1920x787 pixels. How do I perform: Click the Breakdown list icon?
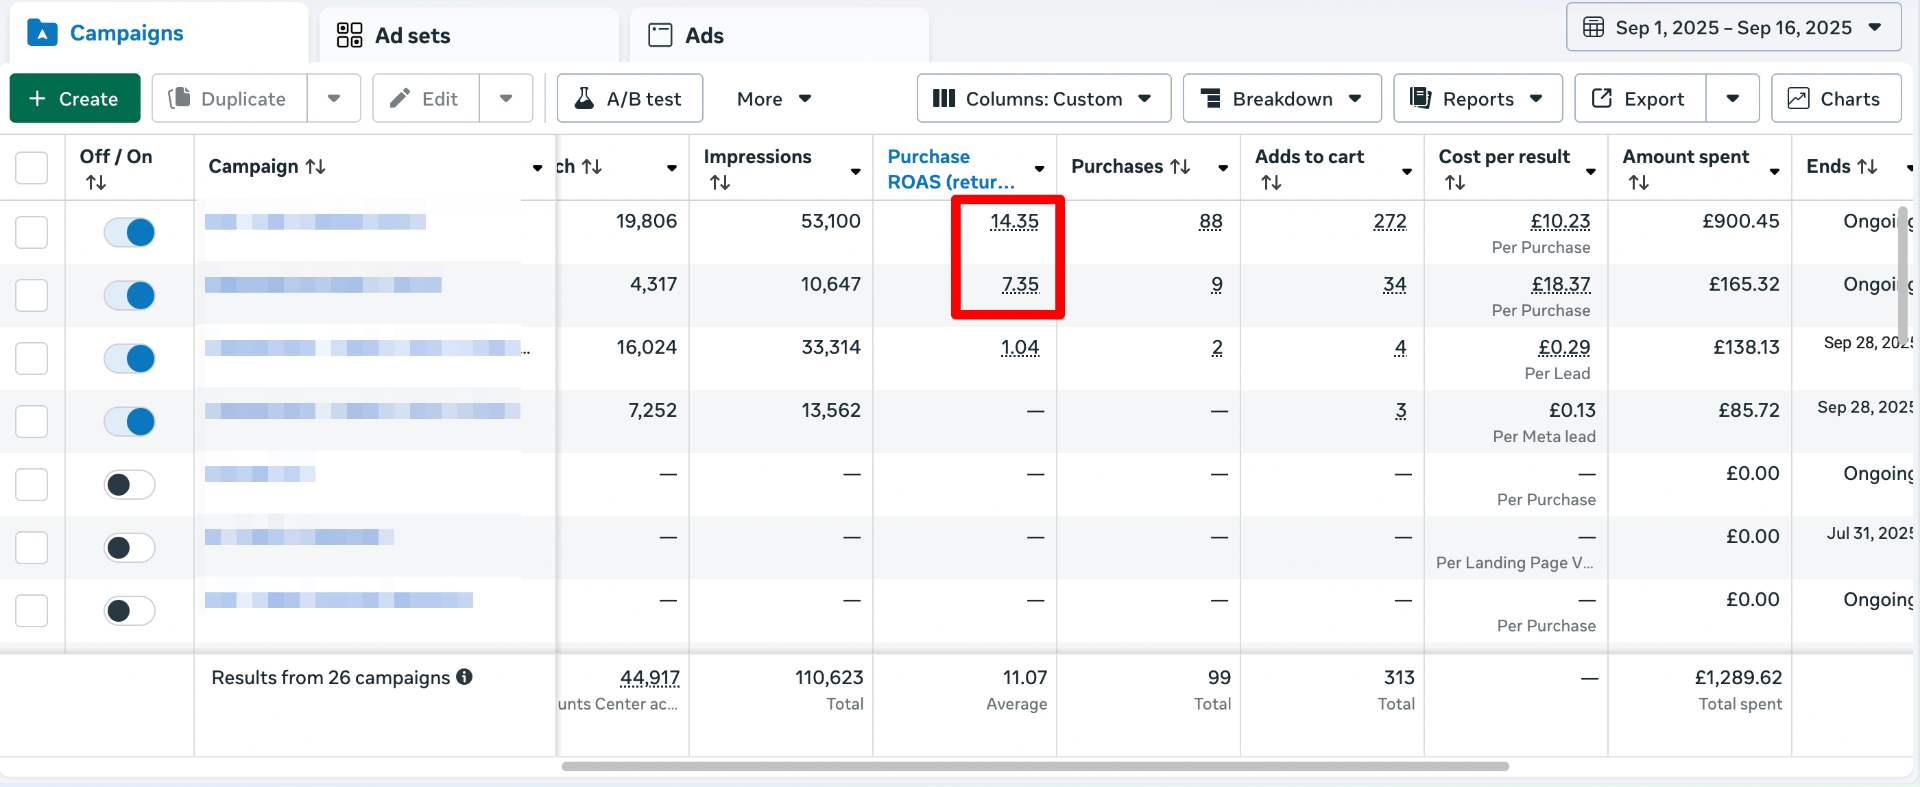(x=1210, y=98)
